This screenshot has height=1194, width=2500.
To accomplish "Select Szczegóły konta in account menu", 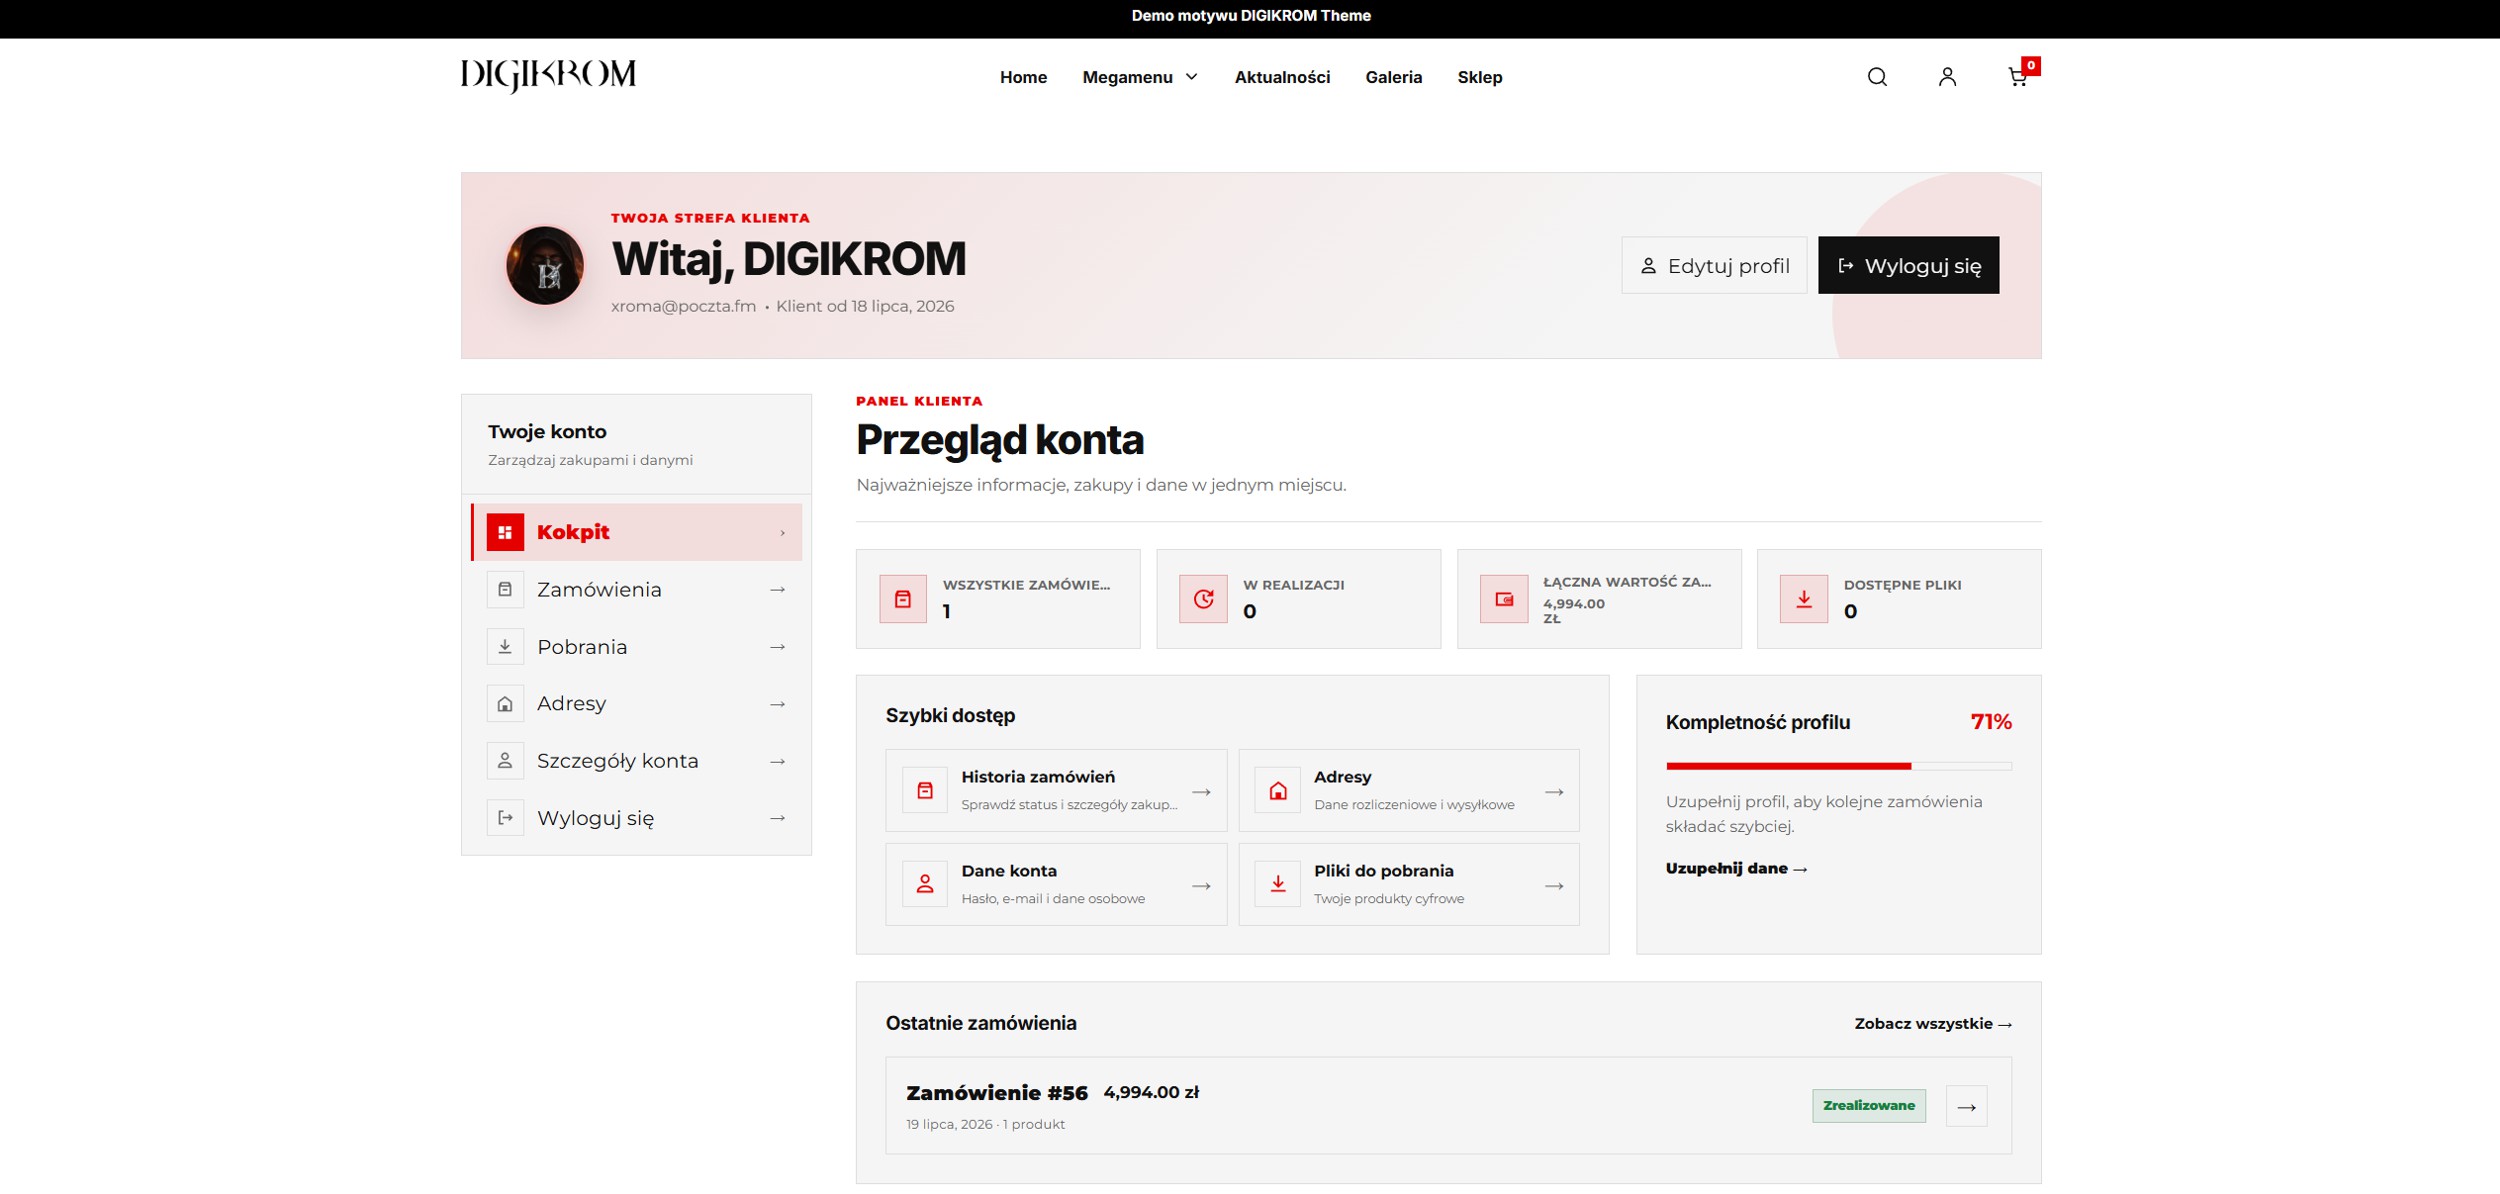I will tap(636, 760).
